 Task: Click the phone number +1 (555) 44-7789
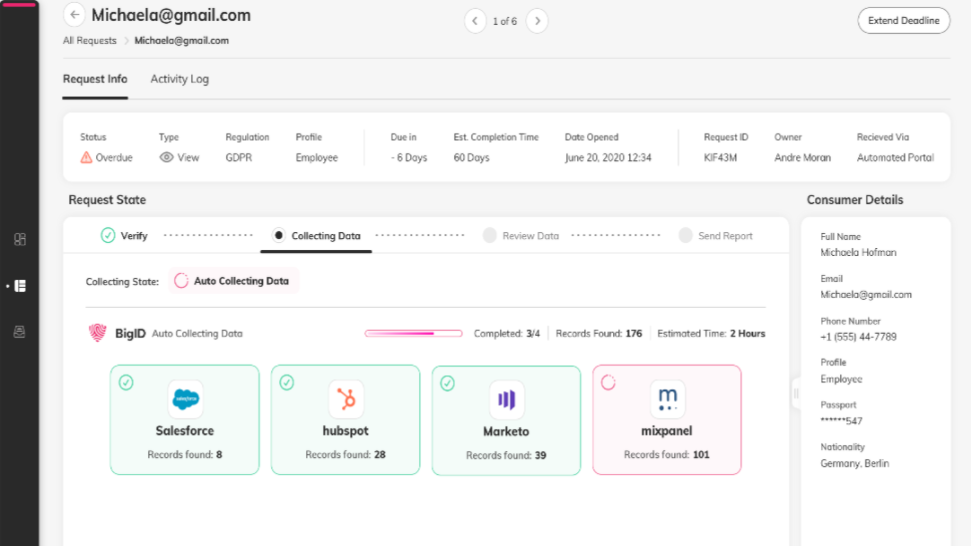pos(858,337)
